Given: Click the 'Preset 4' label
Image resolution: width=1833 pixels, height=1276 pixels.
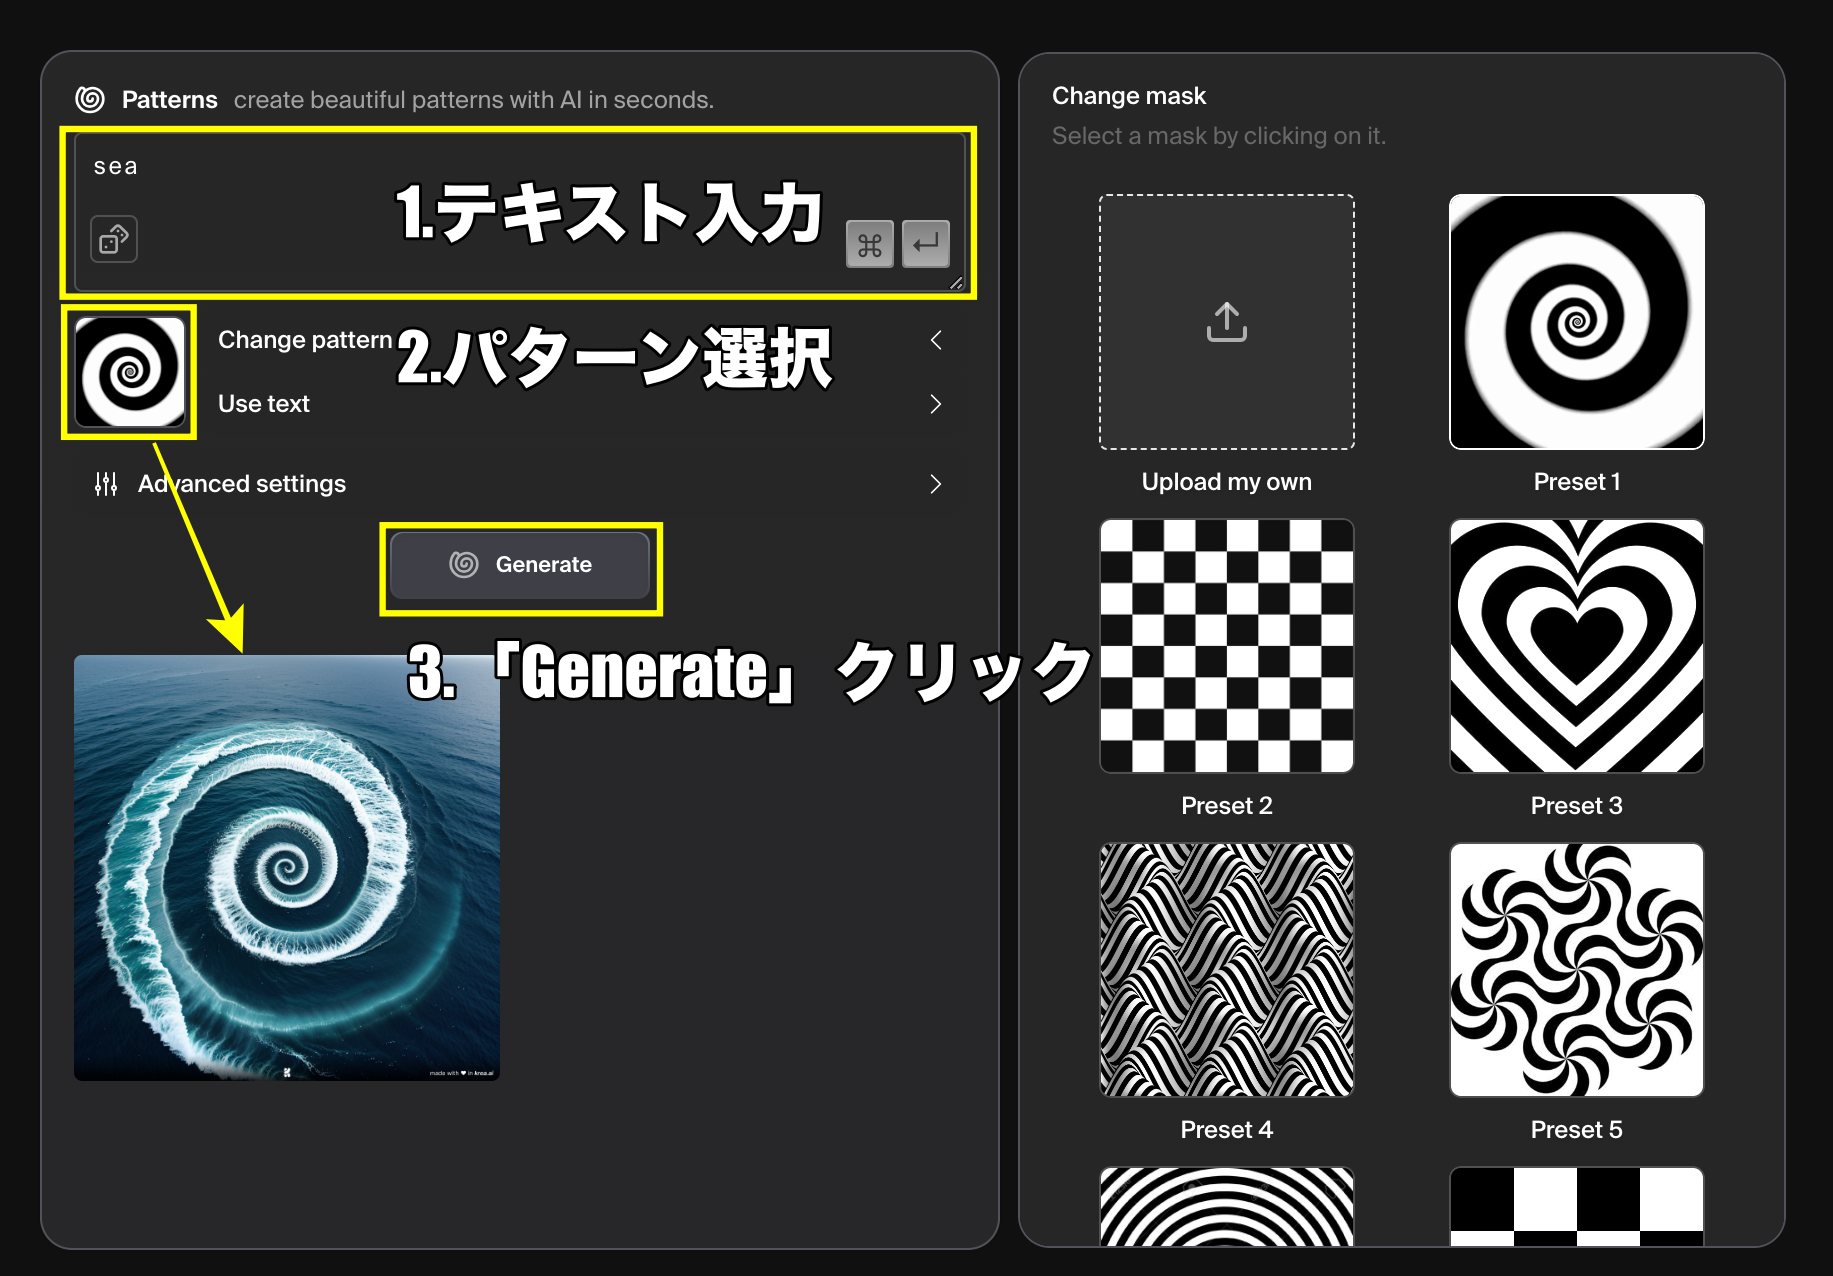Looking at the screenshot, I should [1227, 1130].
